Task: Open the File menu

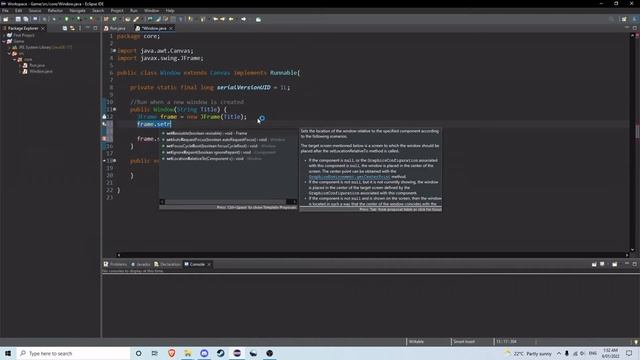Action: pyautogui.click(x=5, y=11)
